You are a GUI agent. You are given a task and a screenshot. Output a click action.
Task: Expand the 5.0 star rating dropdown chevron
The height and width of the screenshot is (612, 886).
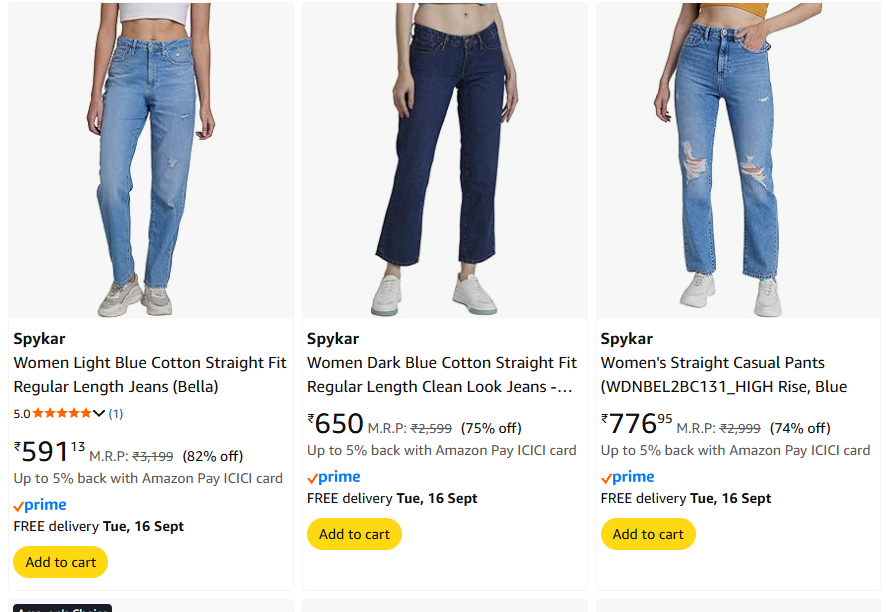point(99,413)
